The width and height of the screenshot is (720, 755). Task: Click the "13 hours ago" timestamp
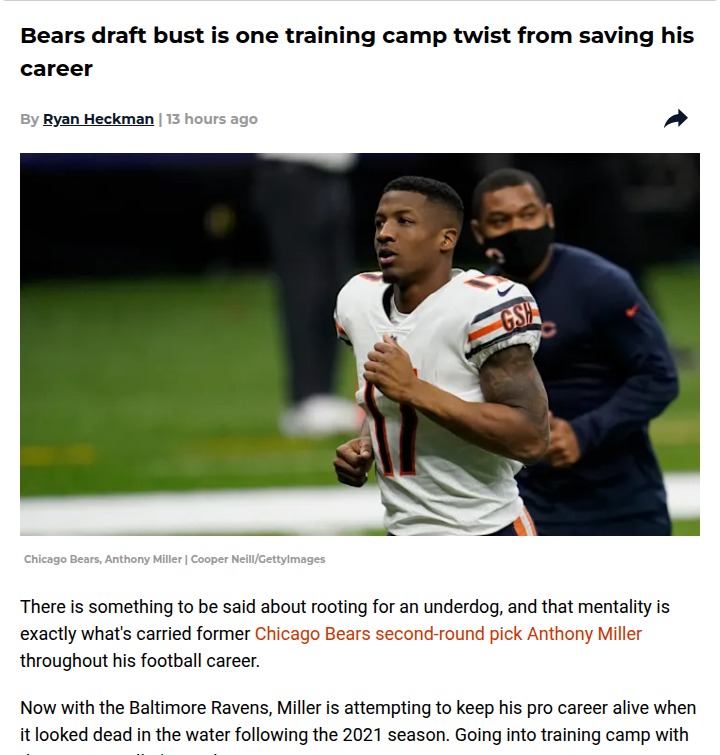(x=212, y=119)
